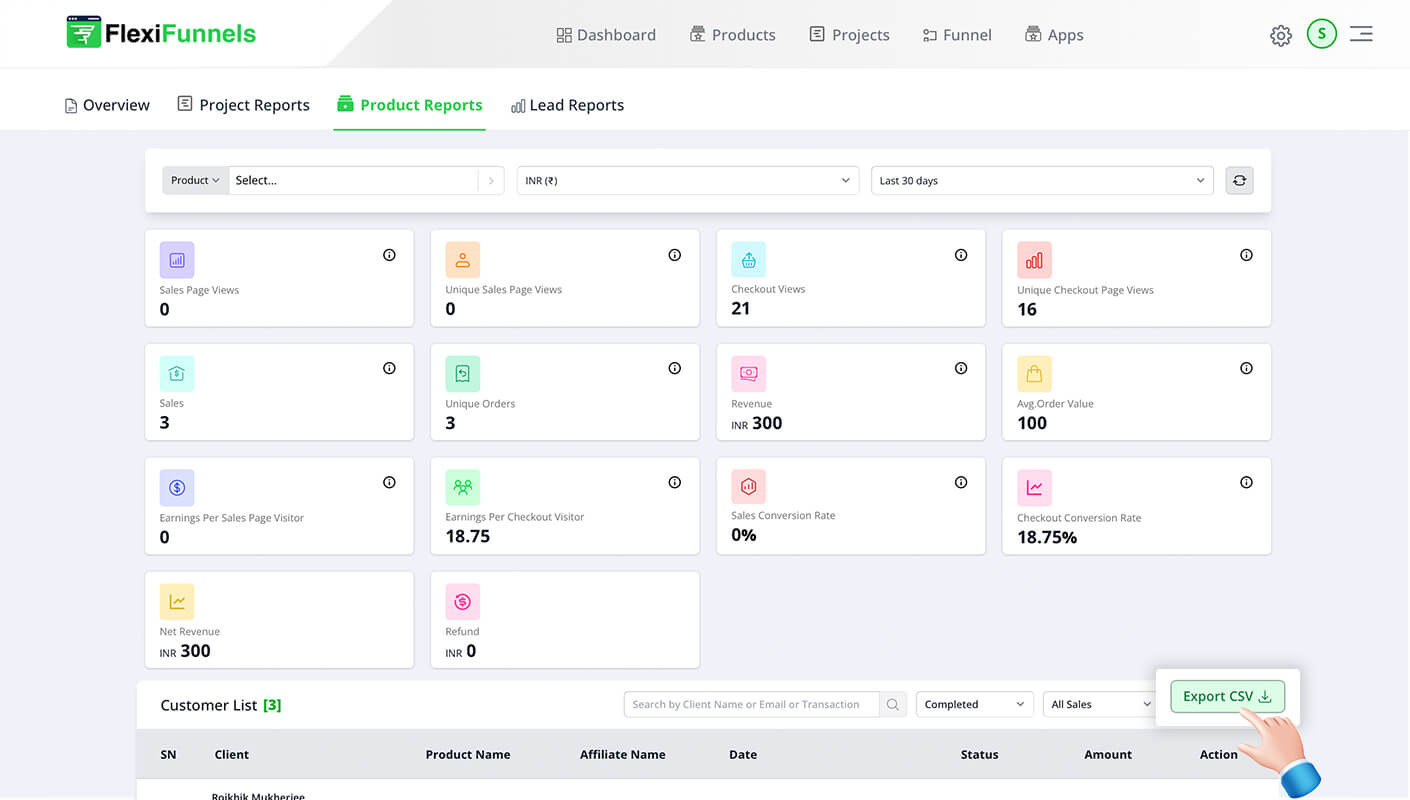Click info icon on Checkout Conversion Rate card
This screenshot has width=1410, height=800.
[1246, 483]
